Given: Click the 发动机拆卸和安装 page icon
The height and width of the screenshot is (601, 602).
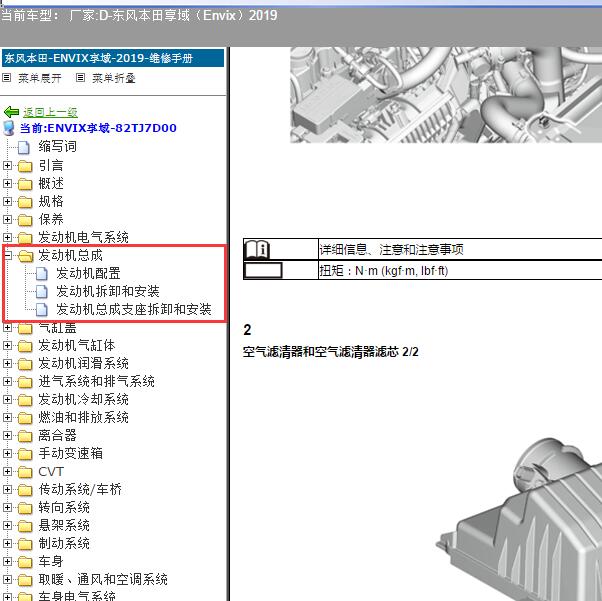Looking at the screenshot, I should tap(41, 292).
